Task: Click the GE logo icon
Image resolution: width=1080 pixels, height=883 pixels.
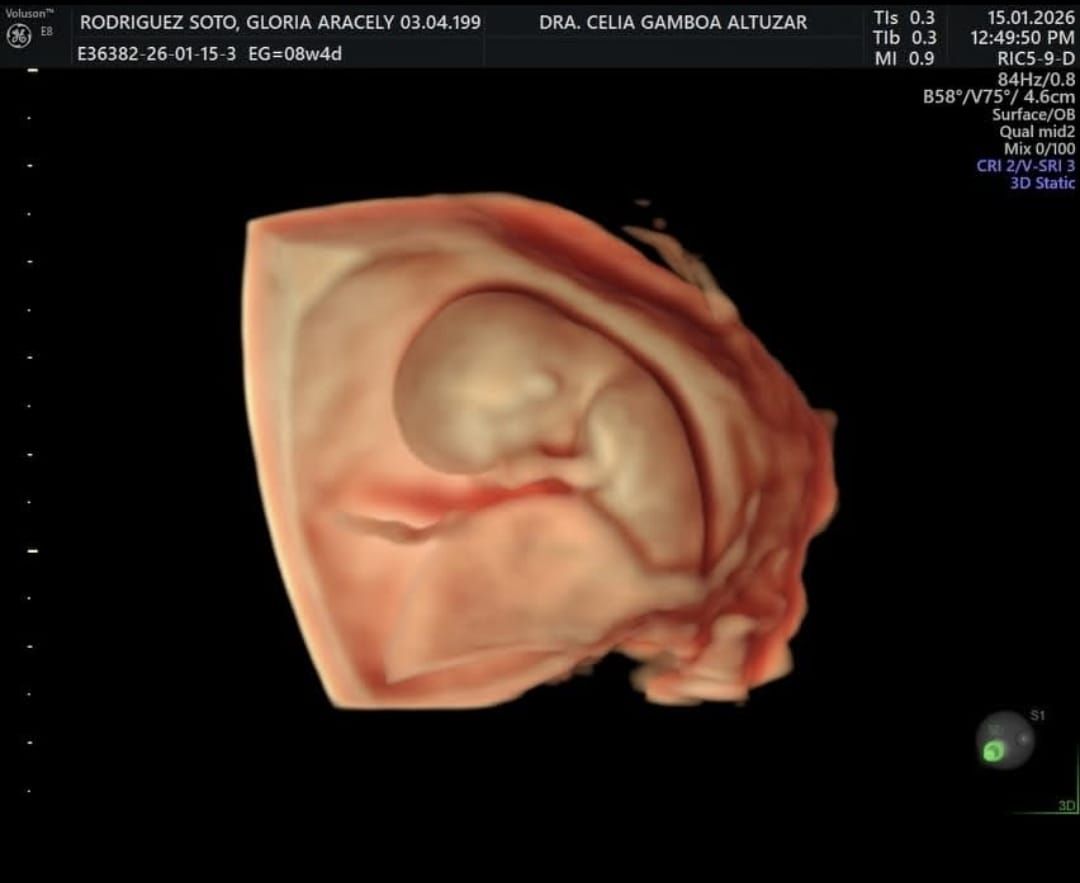Action: pos(17,36)
